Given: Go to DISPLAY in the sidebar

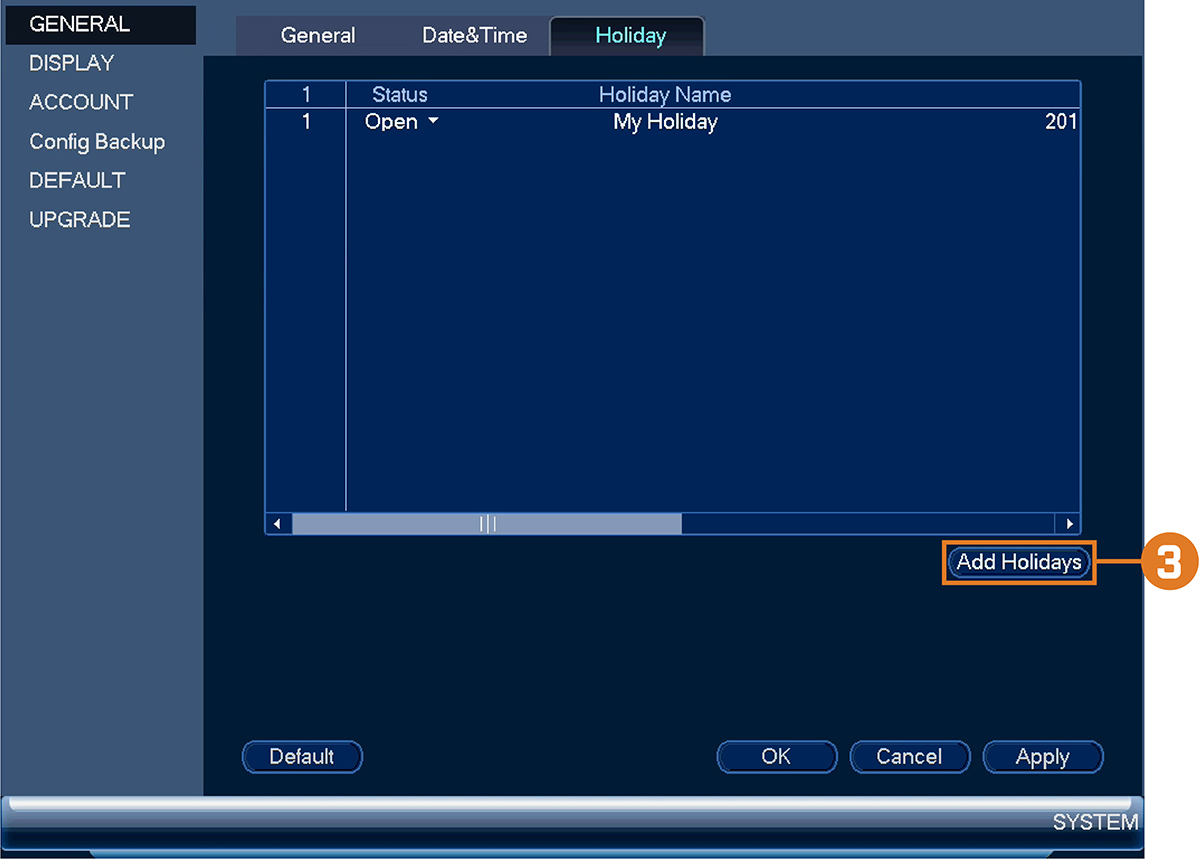Looking at the screenshot, I should [72, 63].
